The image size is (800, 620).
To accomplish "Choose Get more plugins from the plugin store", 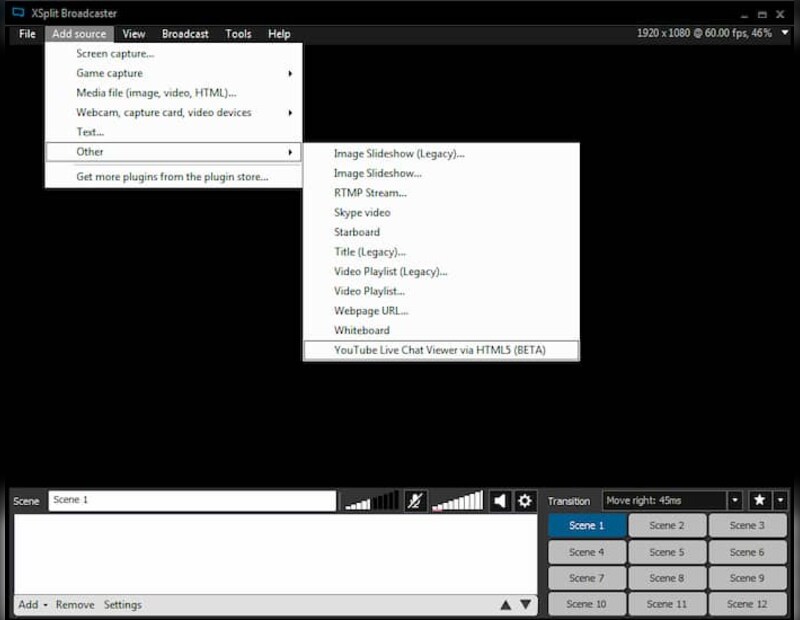I will (x=174, y=177).
